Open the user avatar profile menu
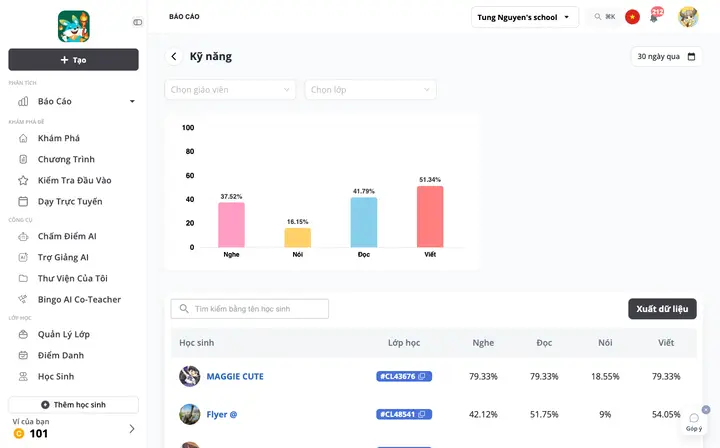720x448 pixels. click(x=688, y=17)
